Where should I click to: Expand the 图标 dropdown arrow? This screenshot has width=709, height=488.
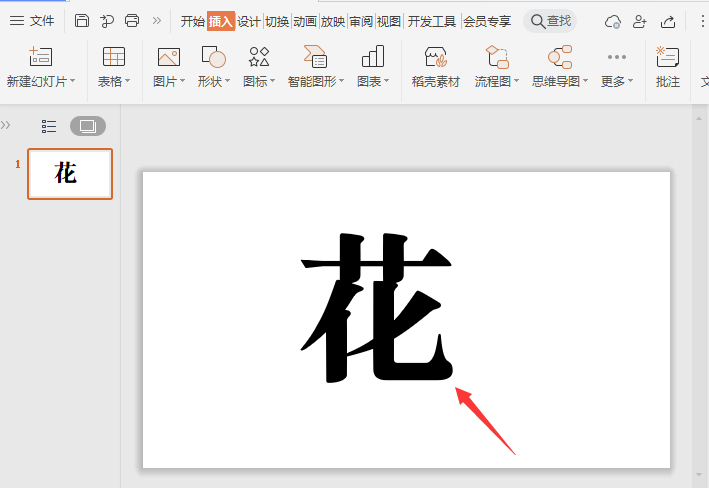272,81
